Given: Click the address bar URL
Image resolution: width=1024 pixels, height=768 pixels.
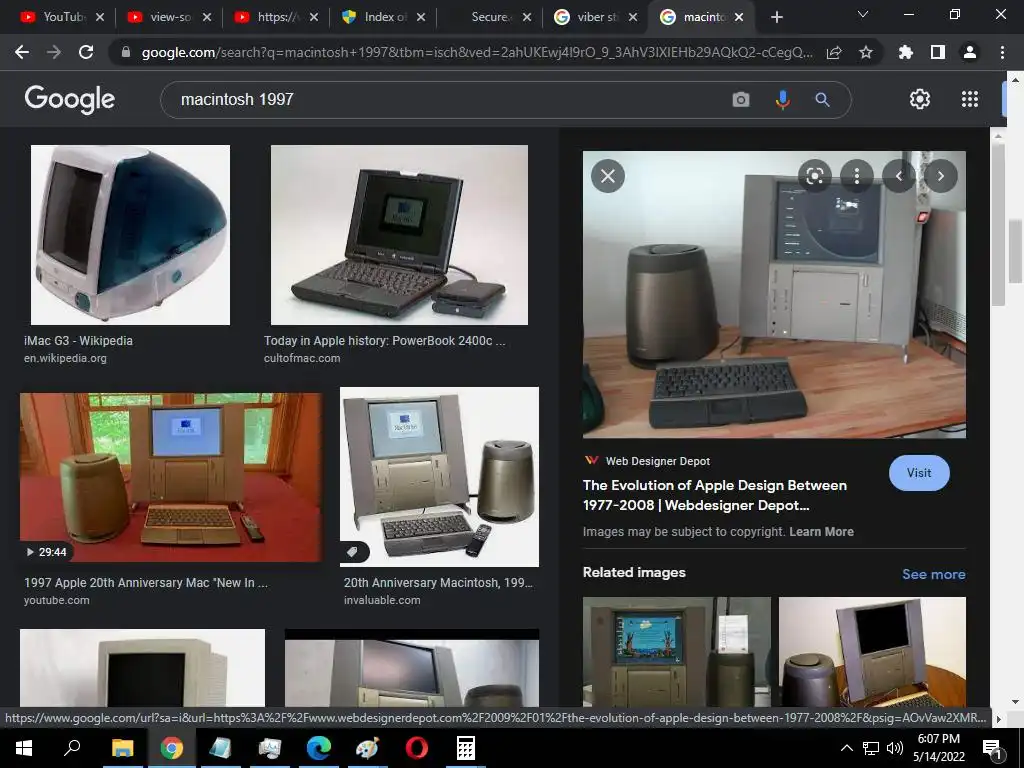Looking at the screenshot, I should tap(477, 52).
